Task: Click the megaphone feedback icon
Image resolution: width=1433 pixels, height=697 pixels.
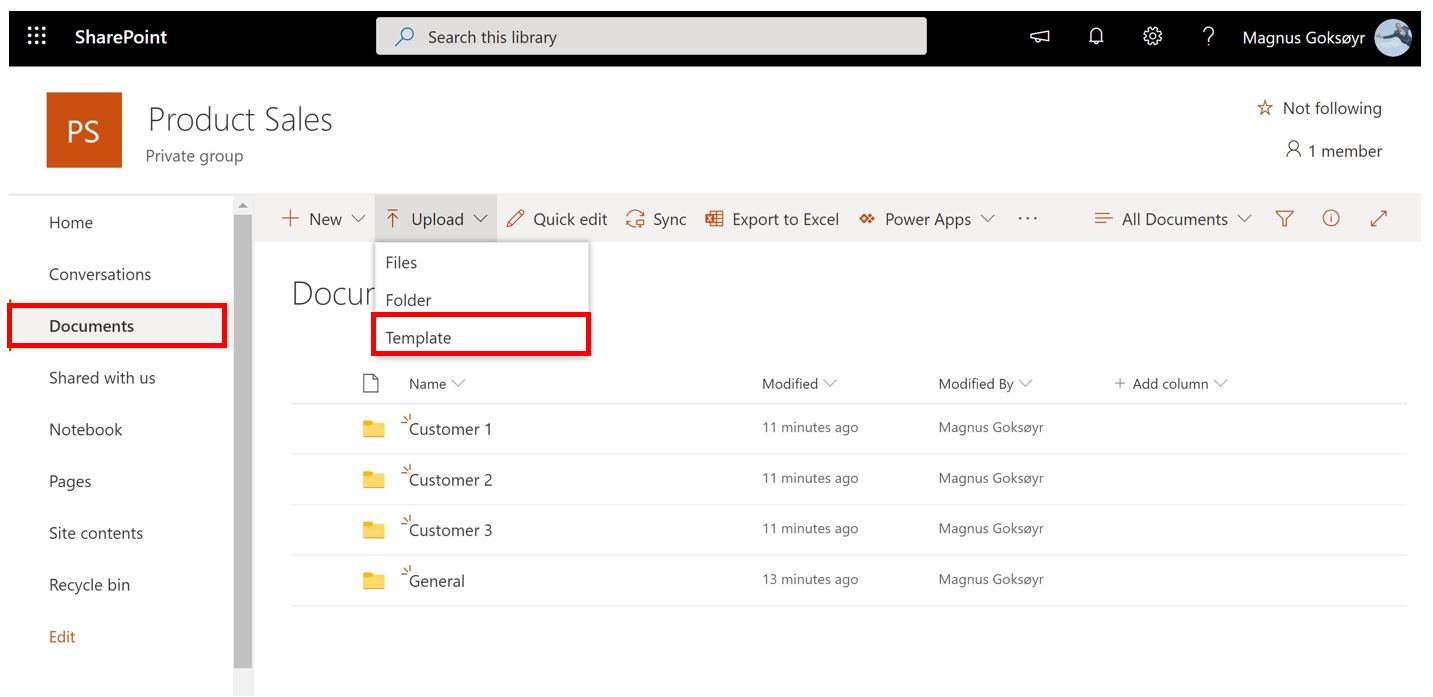Action: coord(1040,37)
